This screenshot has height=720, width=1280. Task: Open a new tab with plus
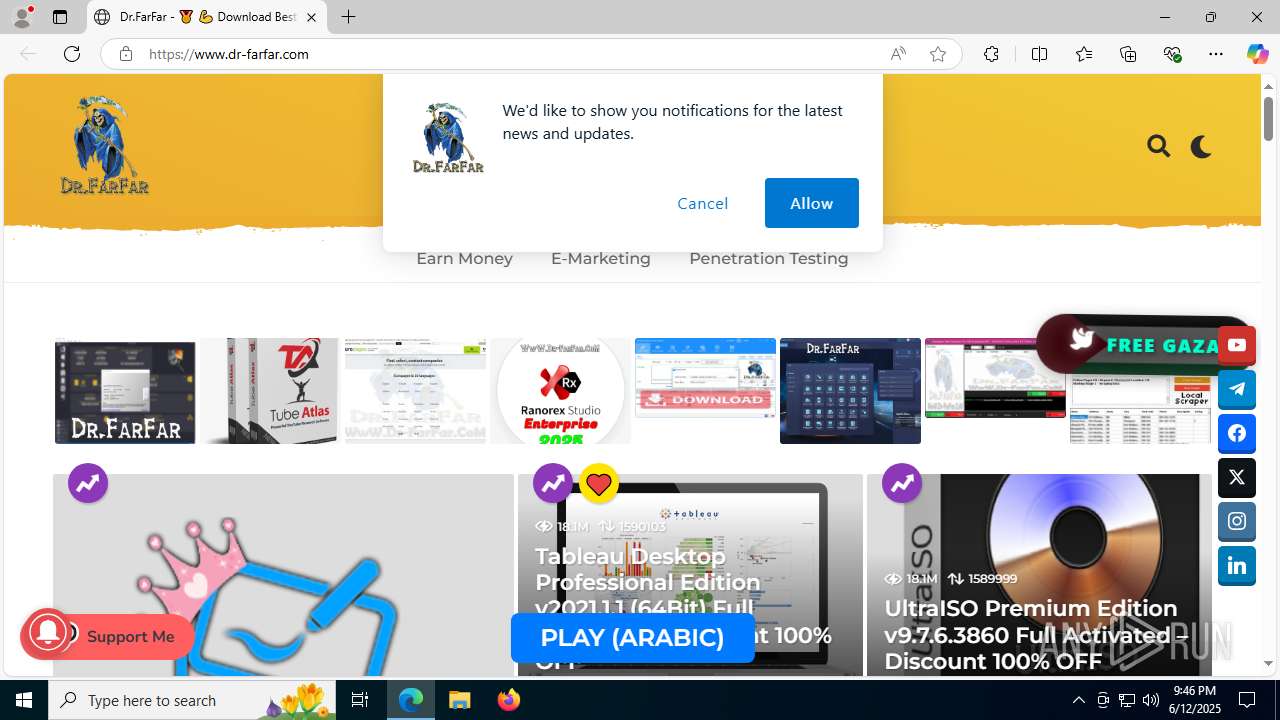coord(348,17)
